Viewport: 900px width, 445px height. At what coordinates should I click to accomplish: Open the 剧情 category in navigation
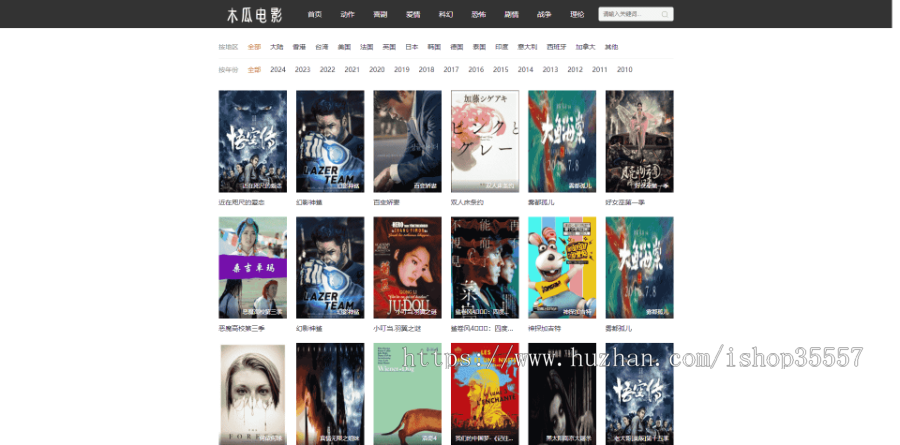pos(511,15)
